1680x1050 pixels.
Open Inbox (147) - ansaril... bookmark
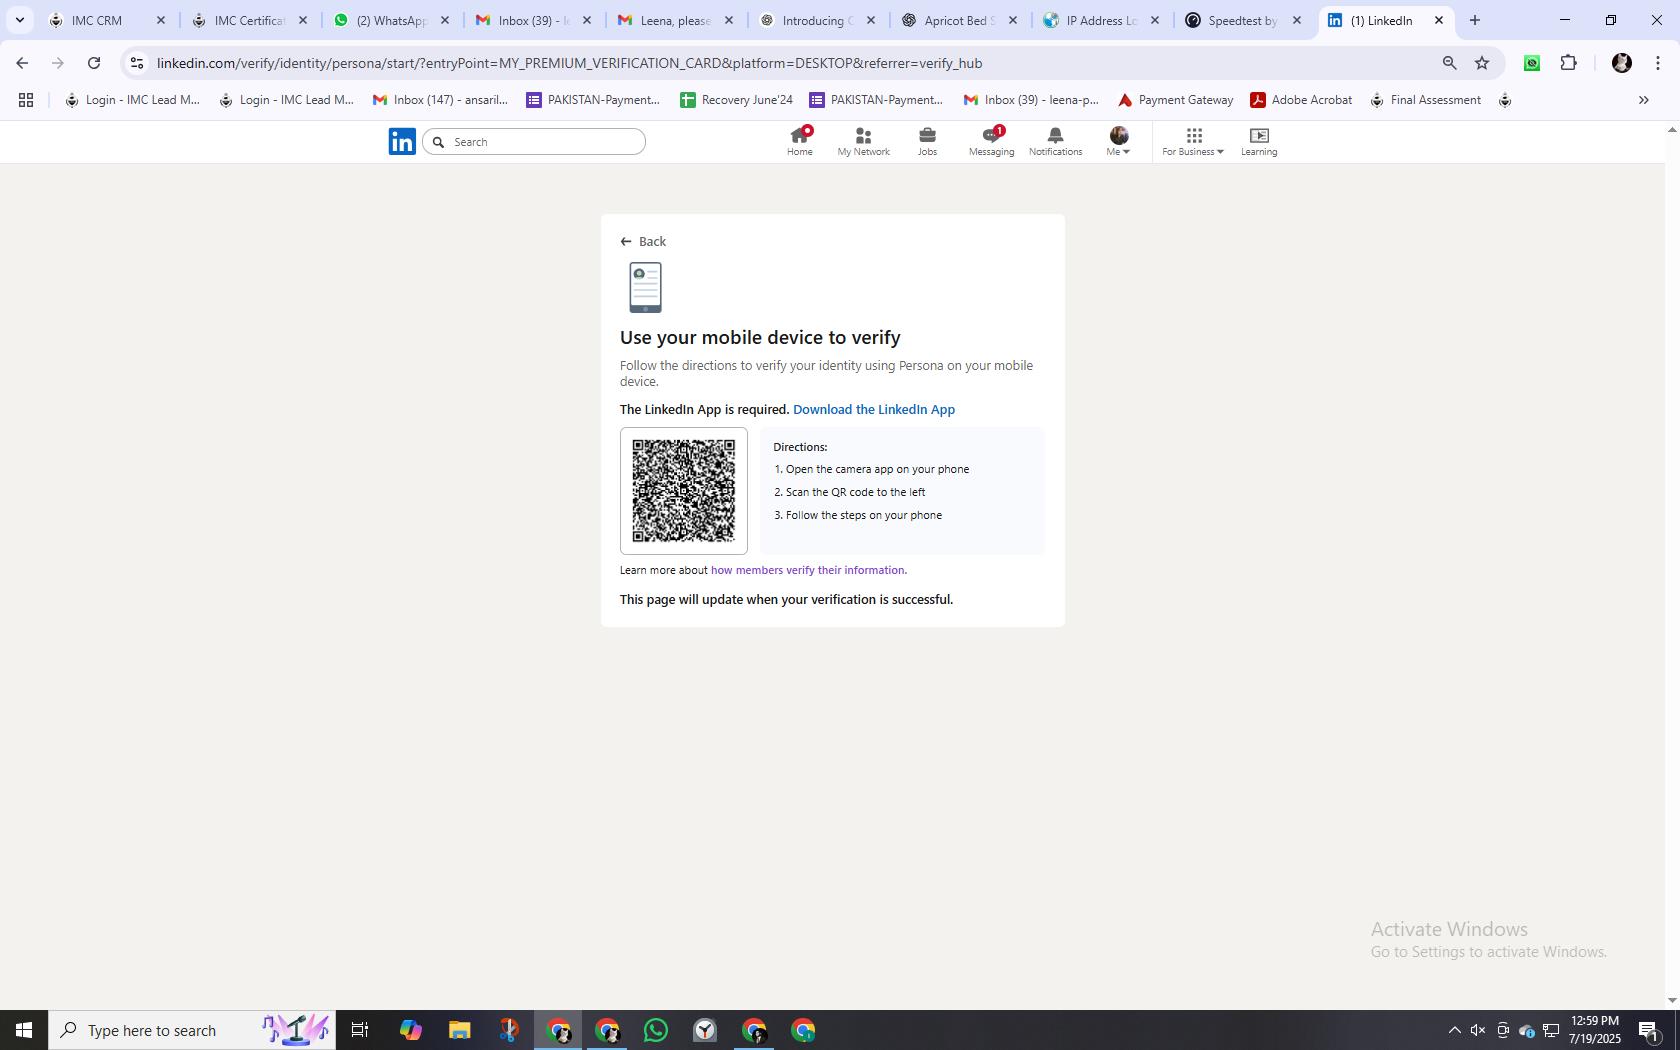(x=440, y=100)
